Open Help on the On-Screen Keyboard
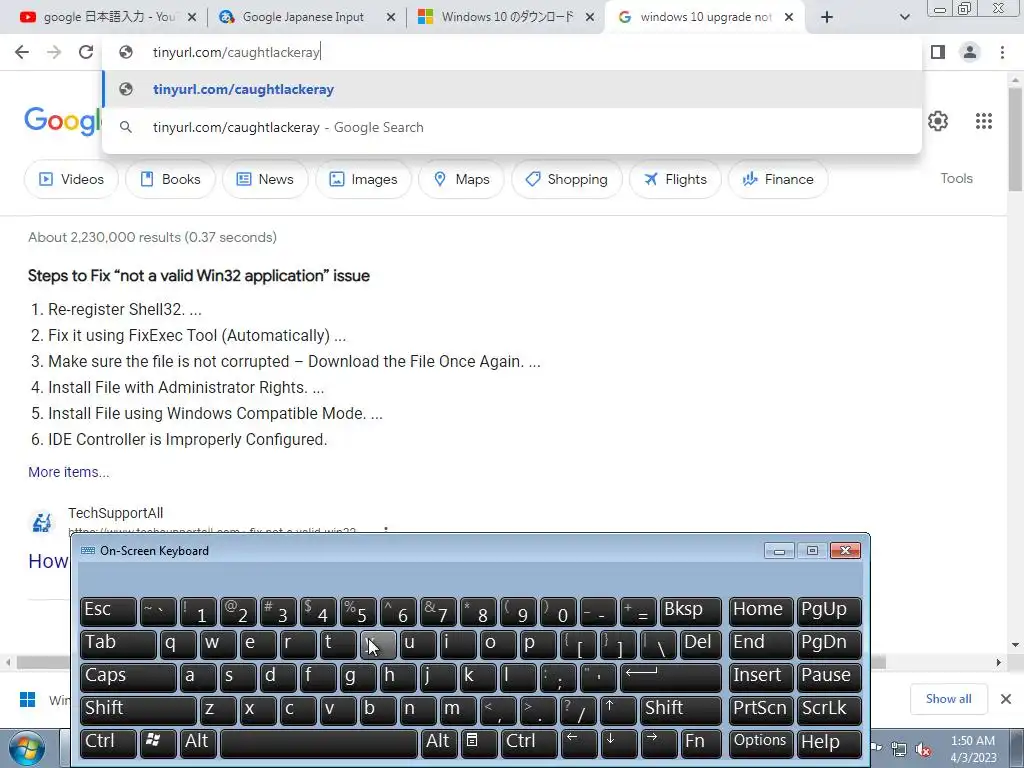The image size is (1024, 768). (829, 743)
